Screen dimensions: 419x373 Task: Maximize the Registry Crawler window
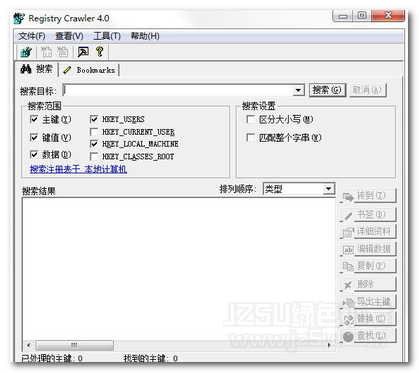[362, 16]
